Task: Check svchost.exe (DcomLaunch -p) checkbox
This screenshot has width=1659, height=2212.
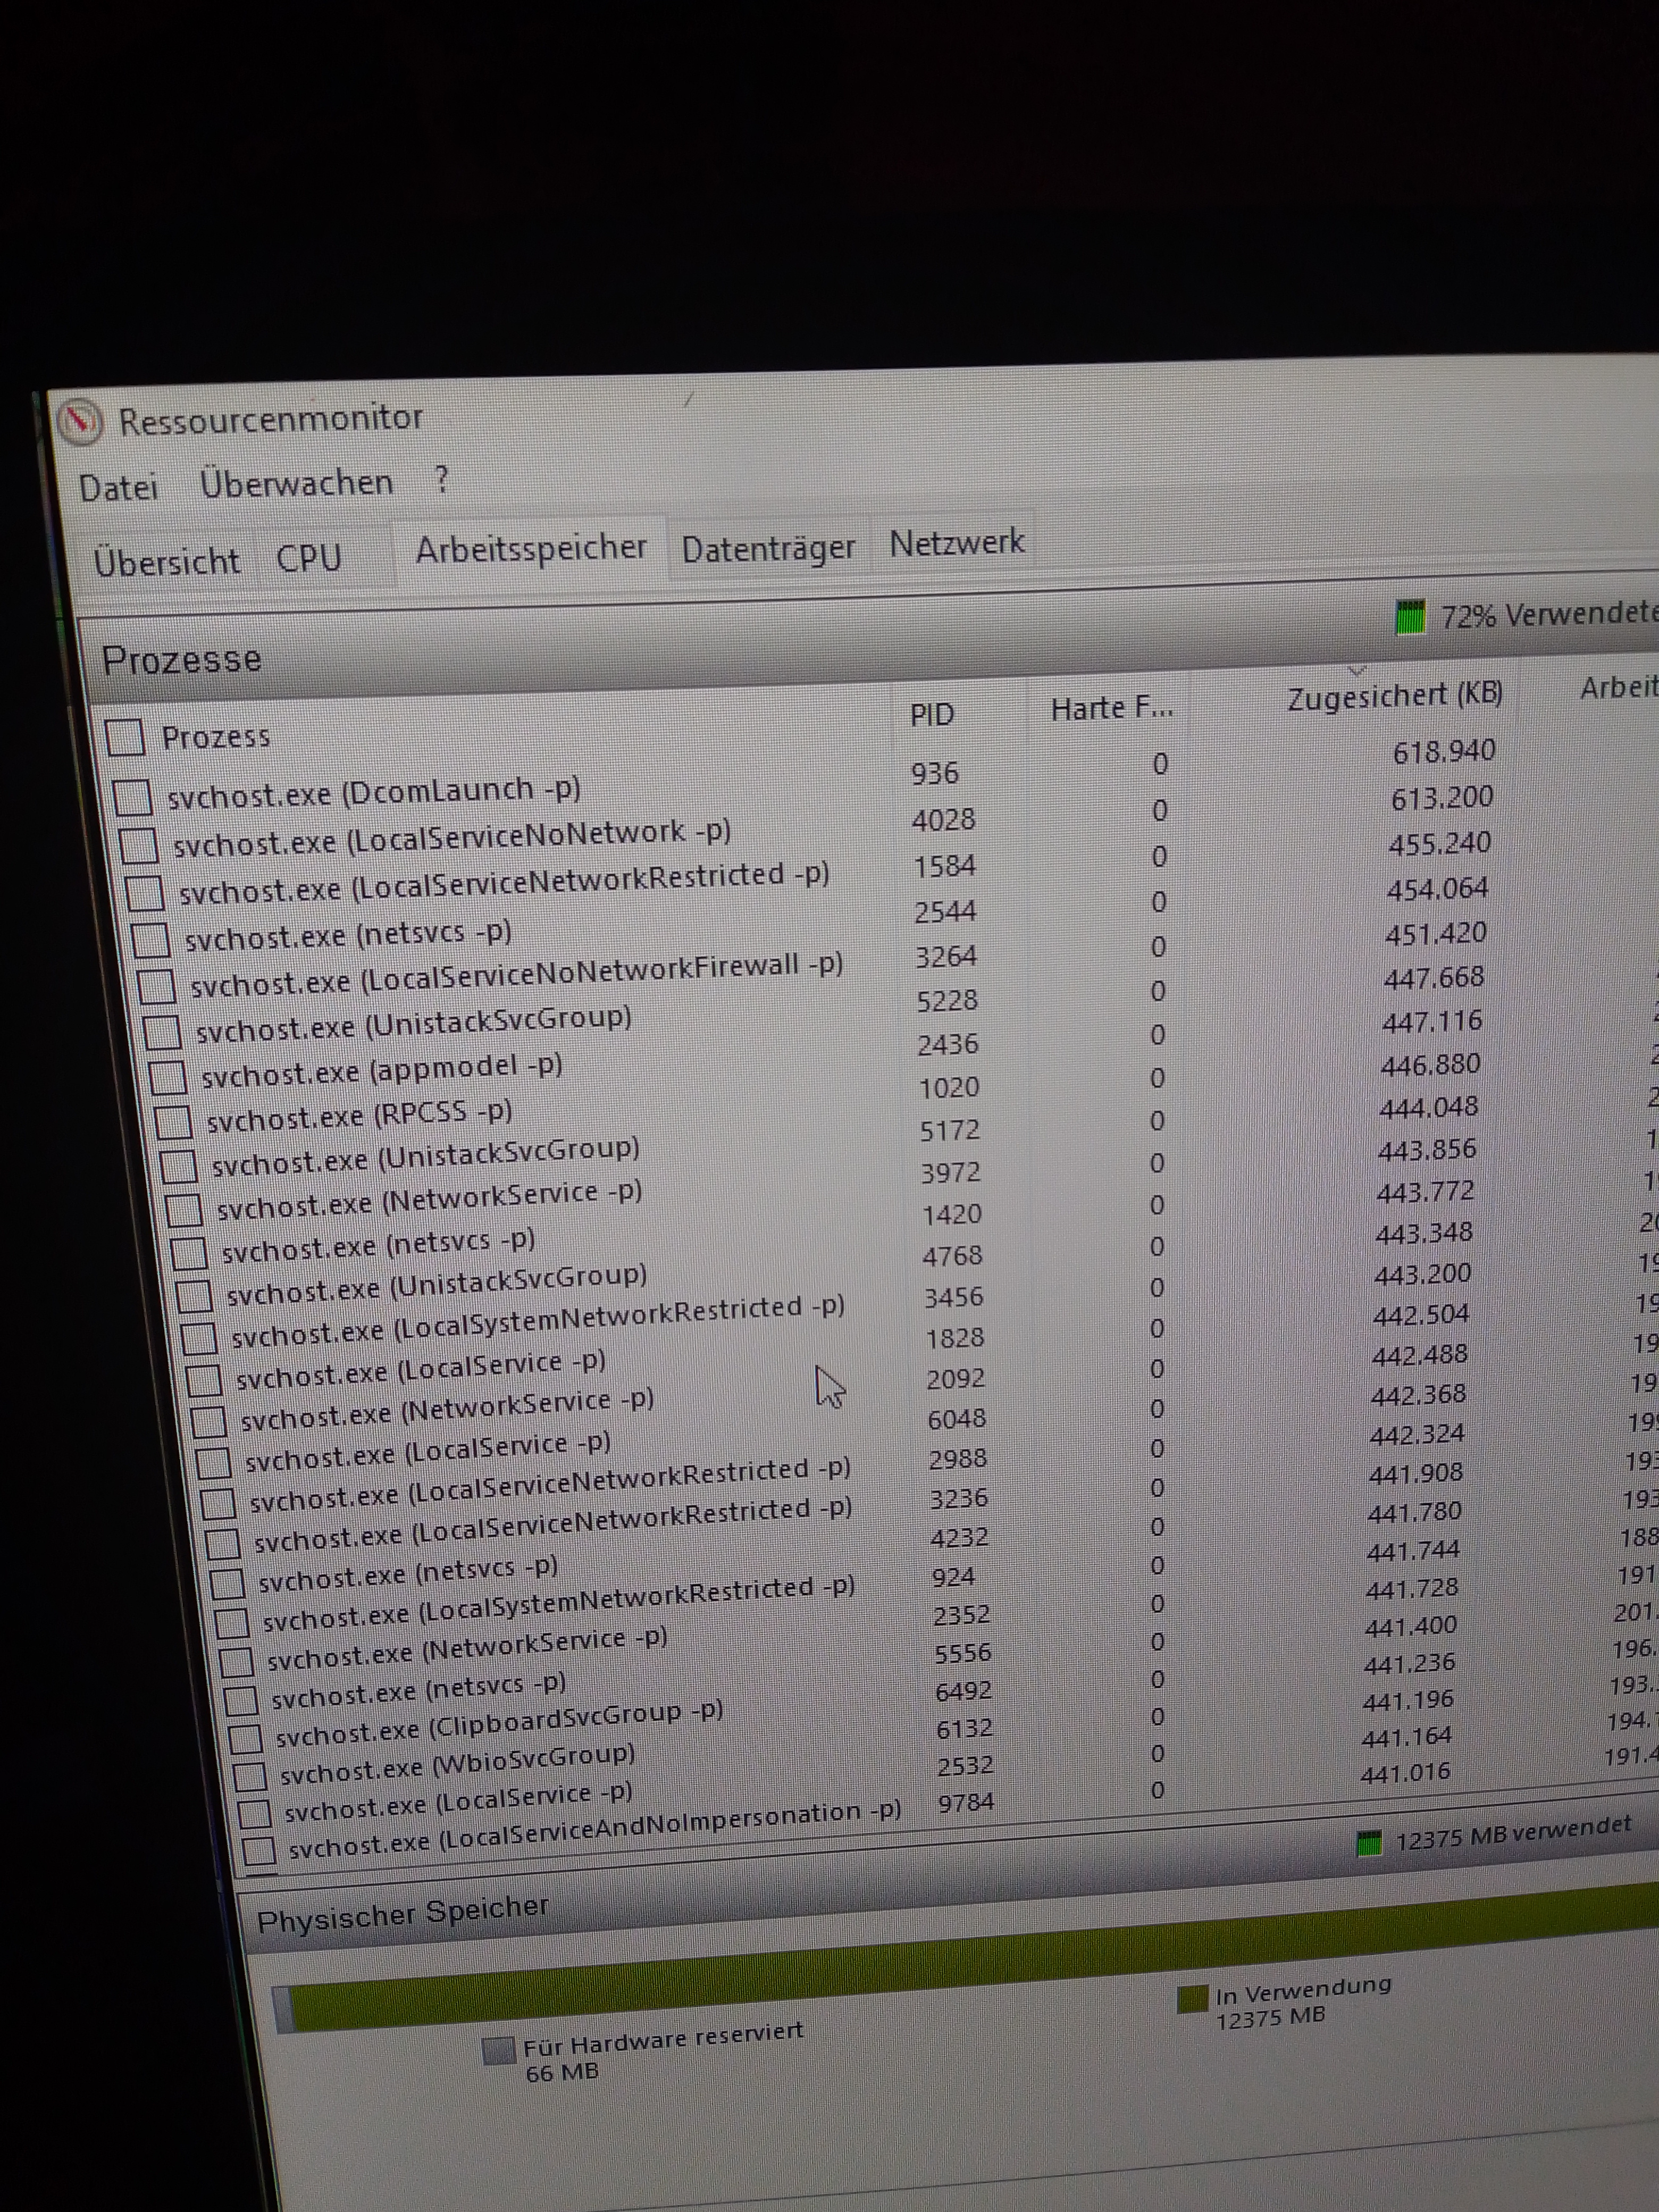Action: 133,798
